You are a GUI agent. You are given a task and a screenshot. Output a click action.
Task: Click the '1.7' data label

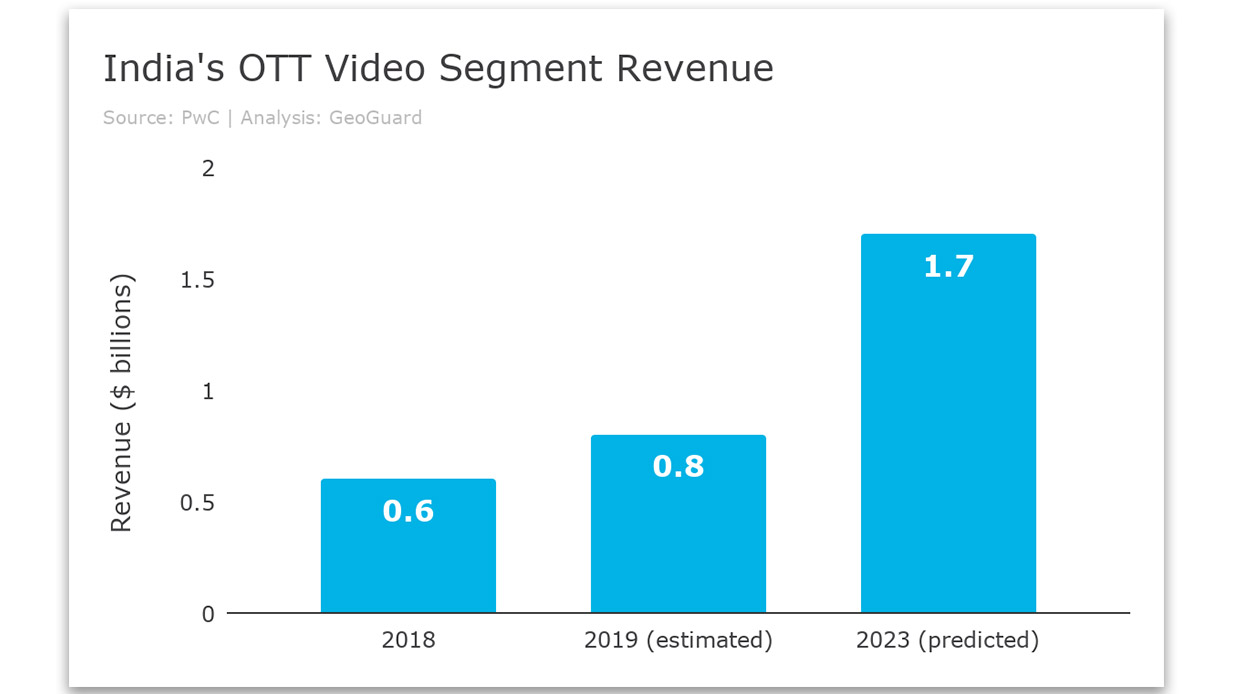[948, 266]
